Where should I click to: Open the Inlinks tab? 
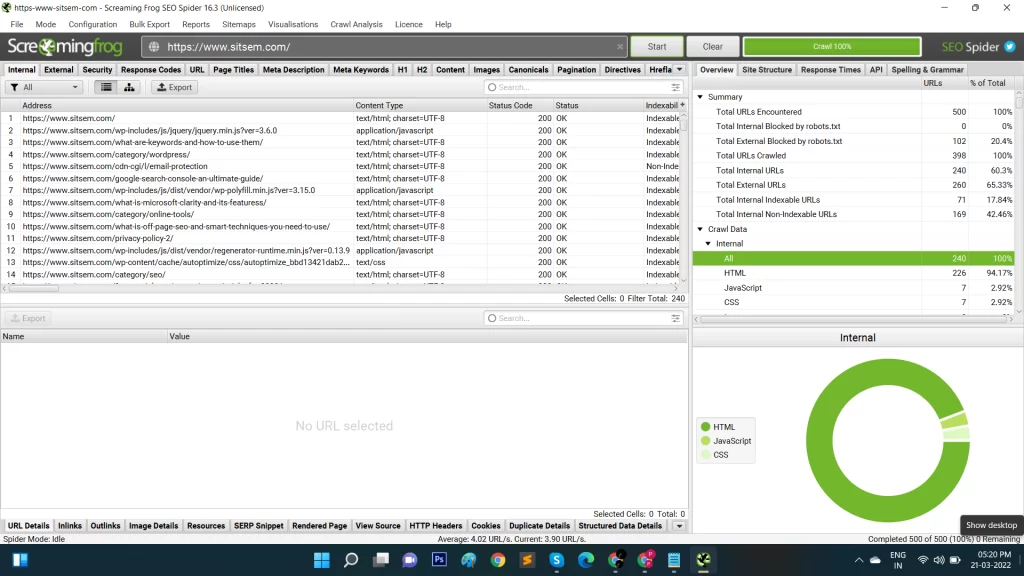coord(70,526)
